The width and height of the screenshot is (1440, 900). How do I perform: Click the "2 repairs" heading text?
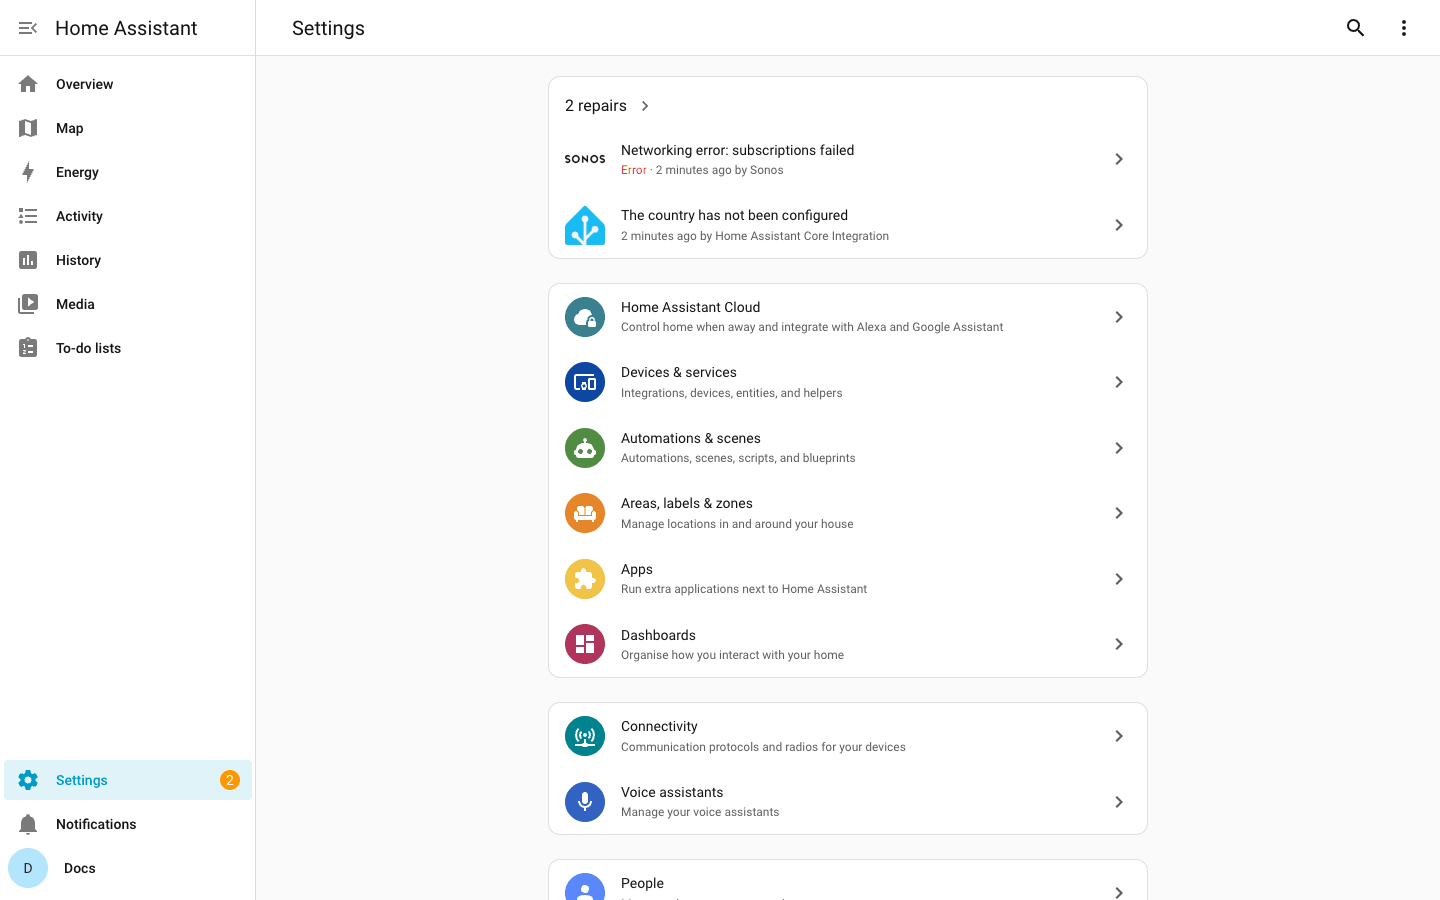pyautogui.click(x=596, y=106)
